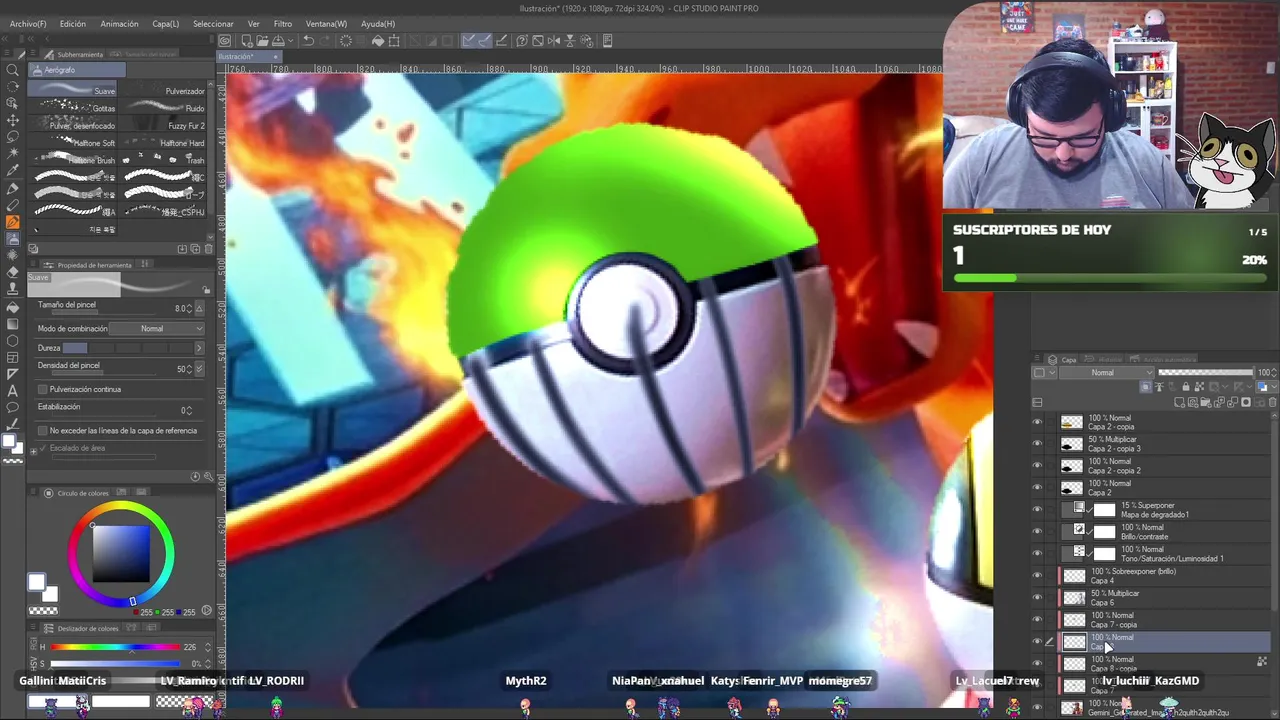Click the color wheel hue ring
1280x720 pixels.
pyautogui.click(x=121, y=506)
